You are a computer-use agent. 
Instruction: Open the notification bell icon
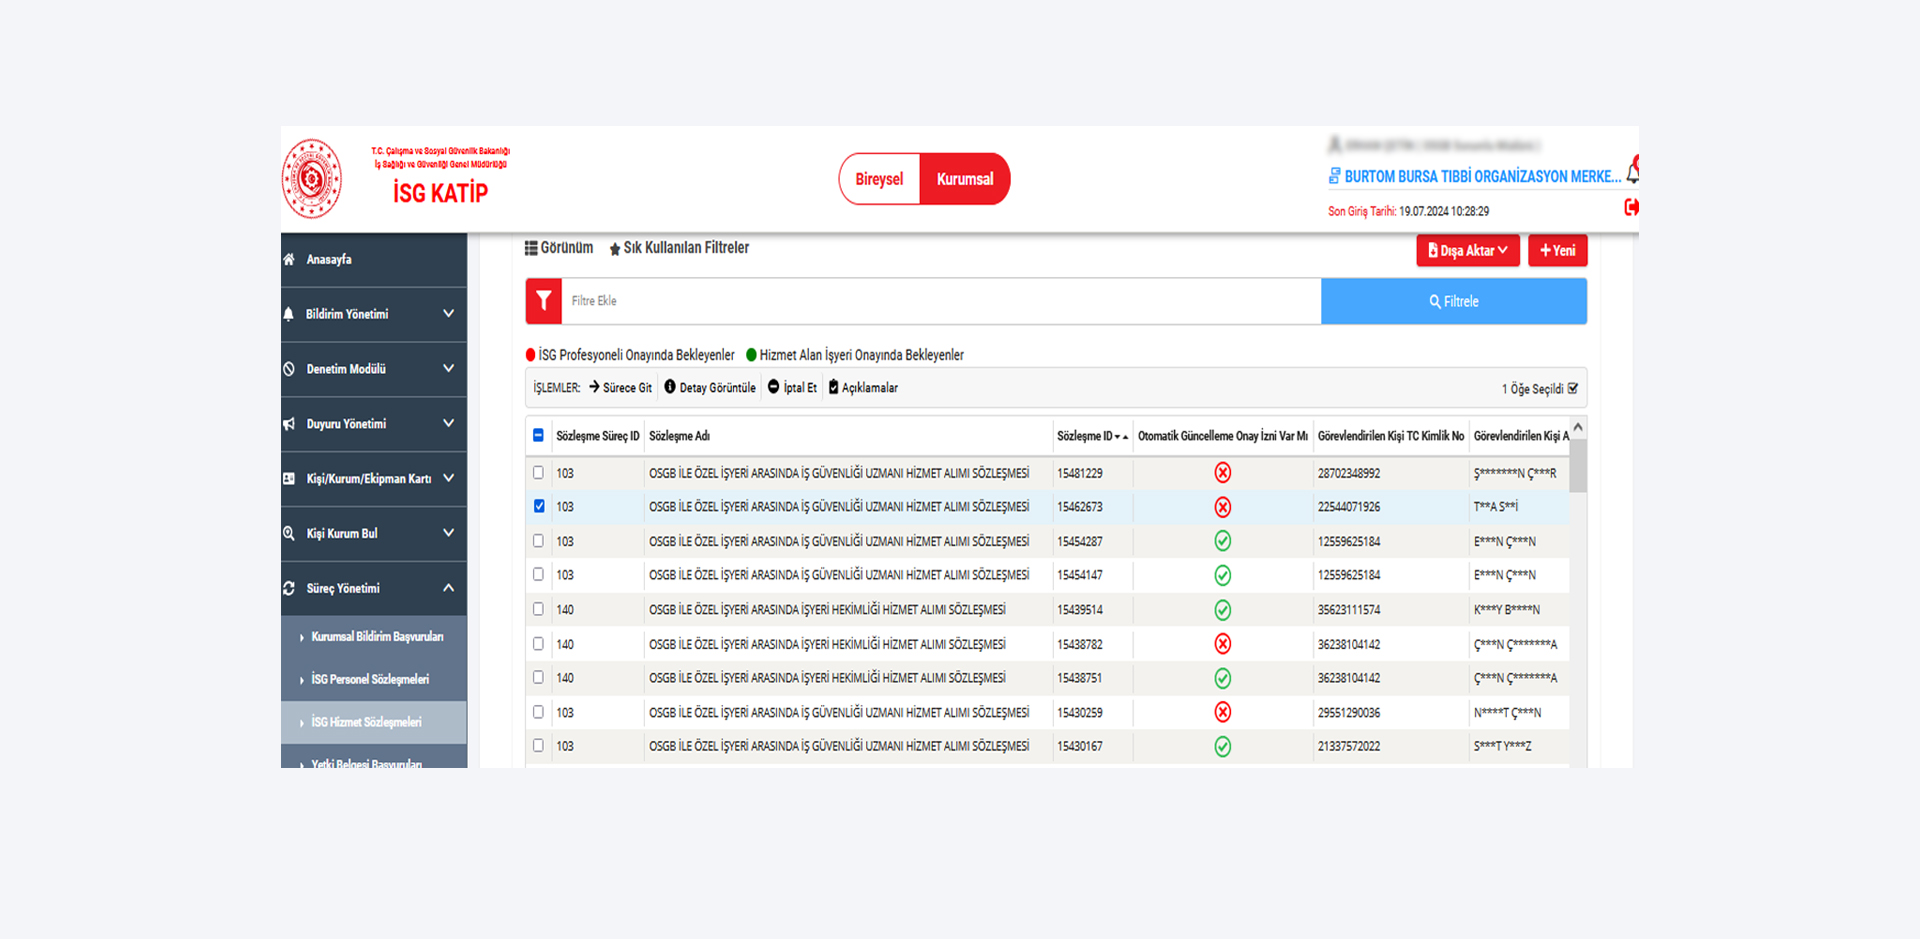point(1632,172)
